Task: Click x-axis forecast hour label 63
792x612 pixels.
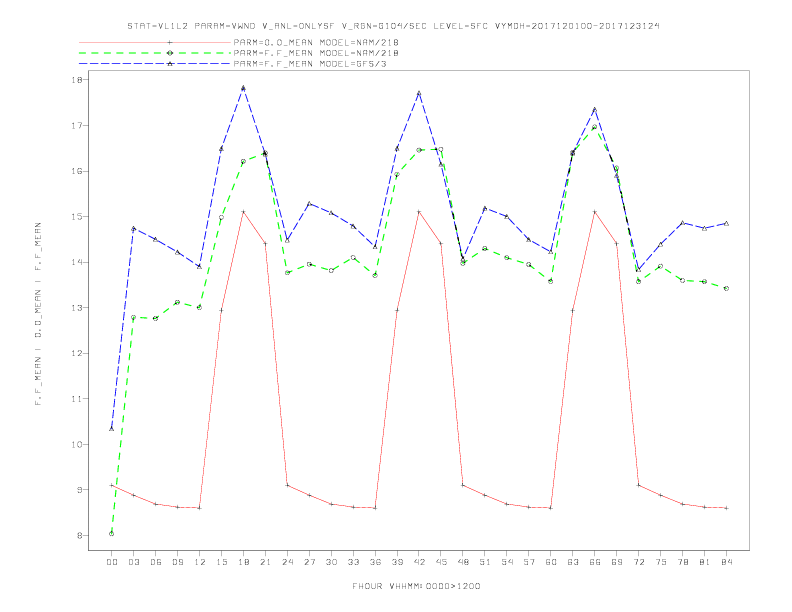Action: click(x=573, y=562)
